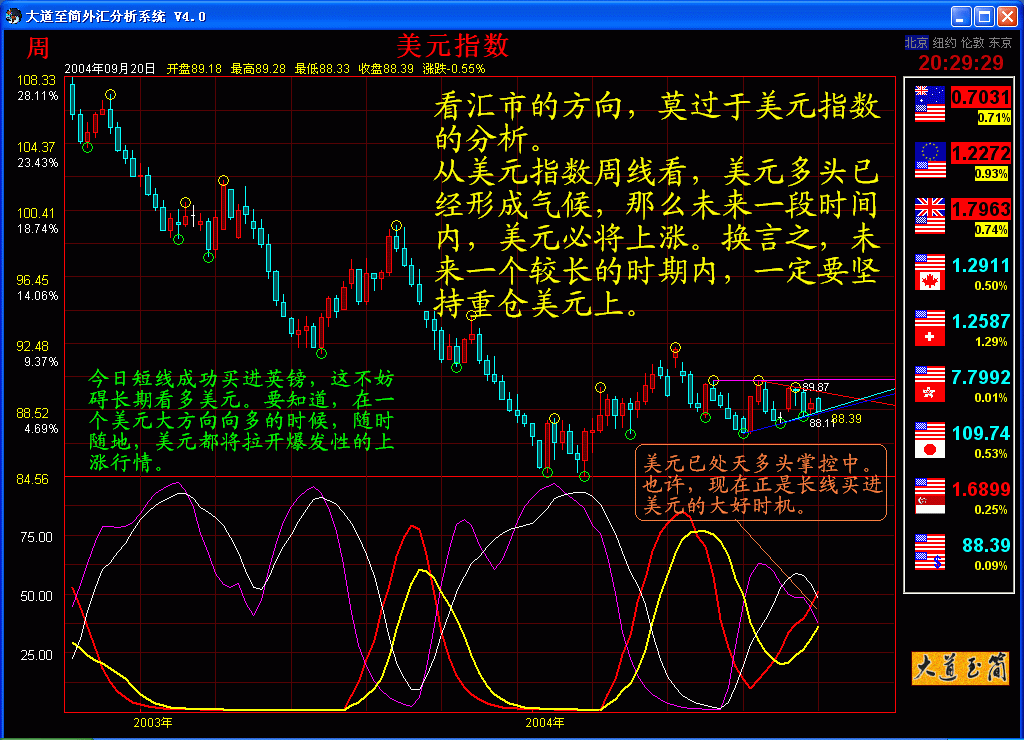Switch to the 伦敦 time zone tab

click(972, 43)
